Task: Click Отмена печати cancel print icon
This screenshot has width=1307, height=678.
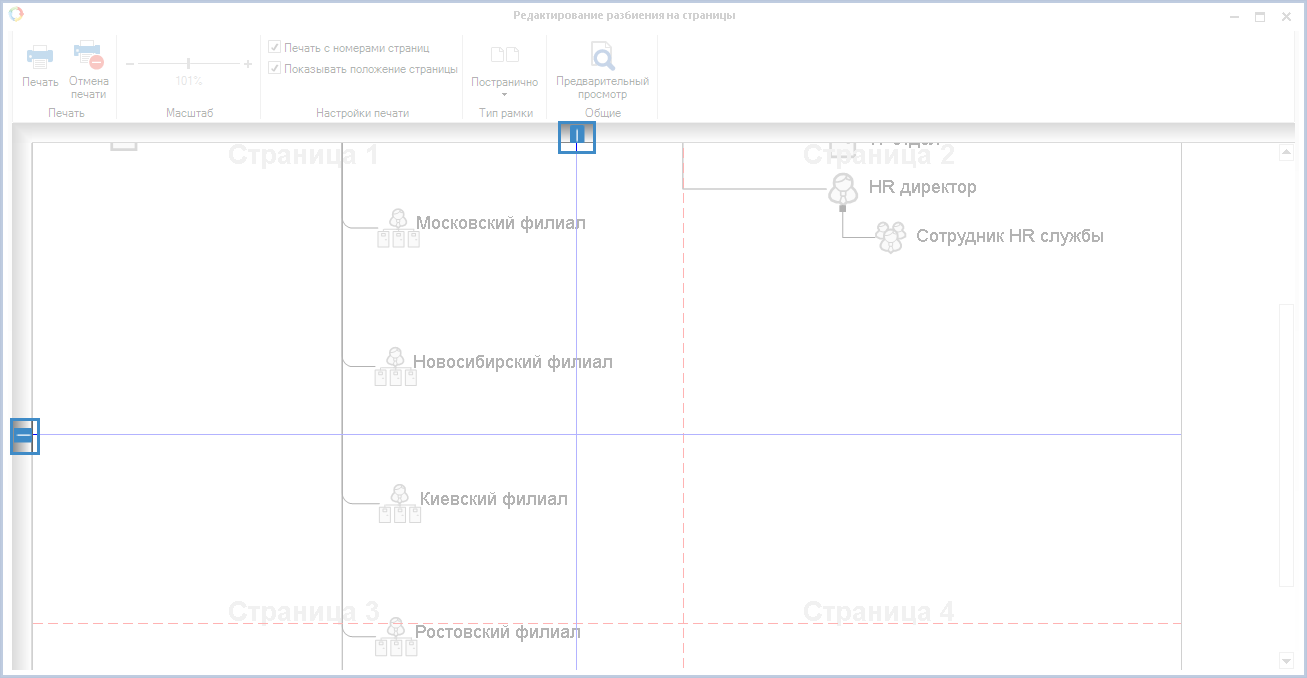Action: [x=88, y=55]
